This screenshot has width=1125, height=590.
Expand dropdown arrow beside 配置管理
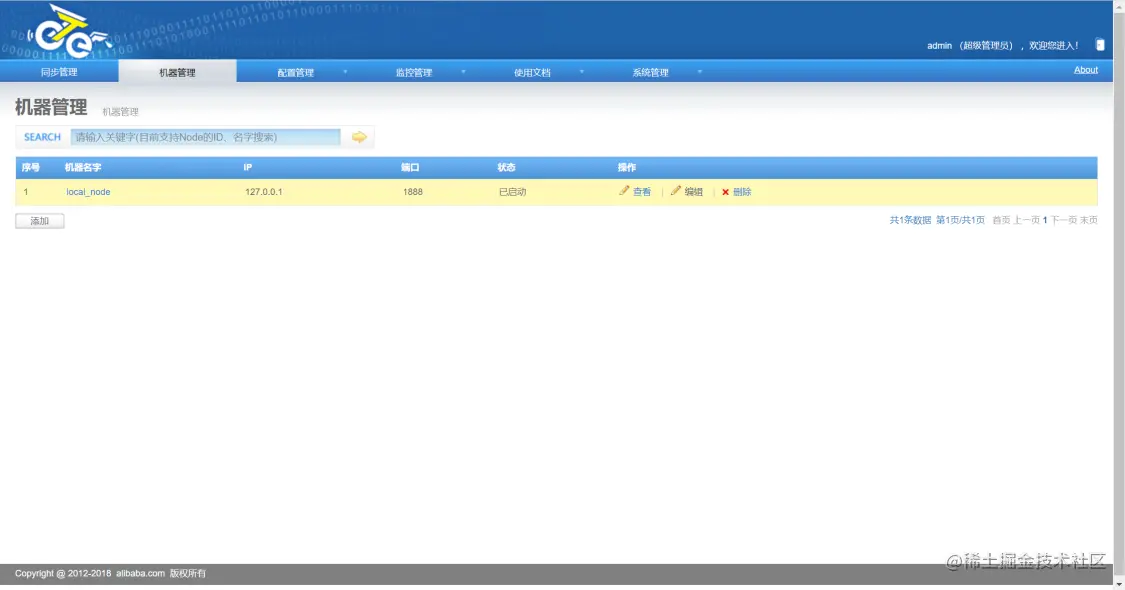coord(345,72)
